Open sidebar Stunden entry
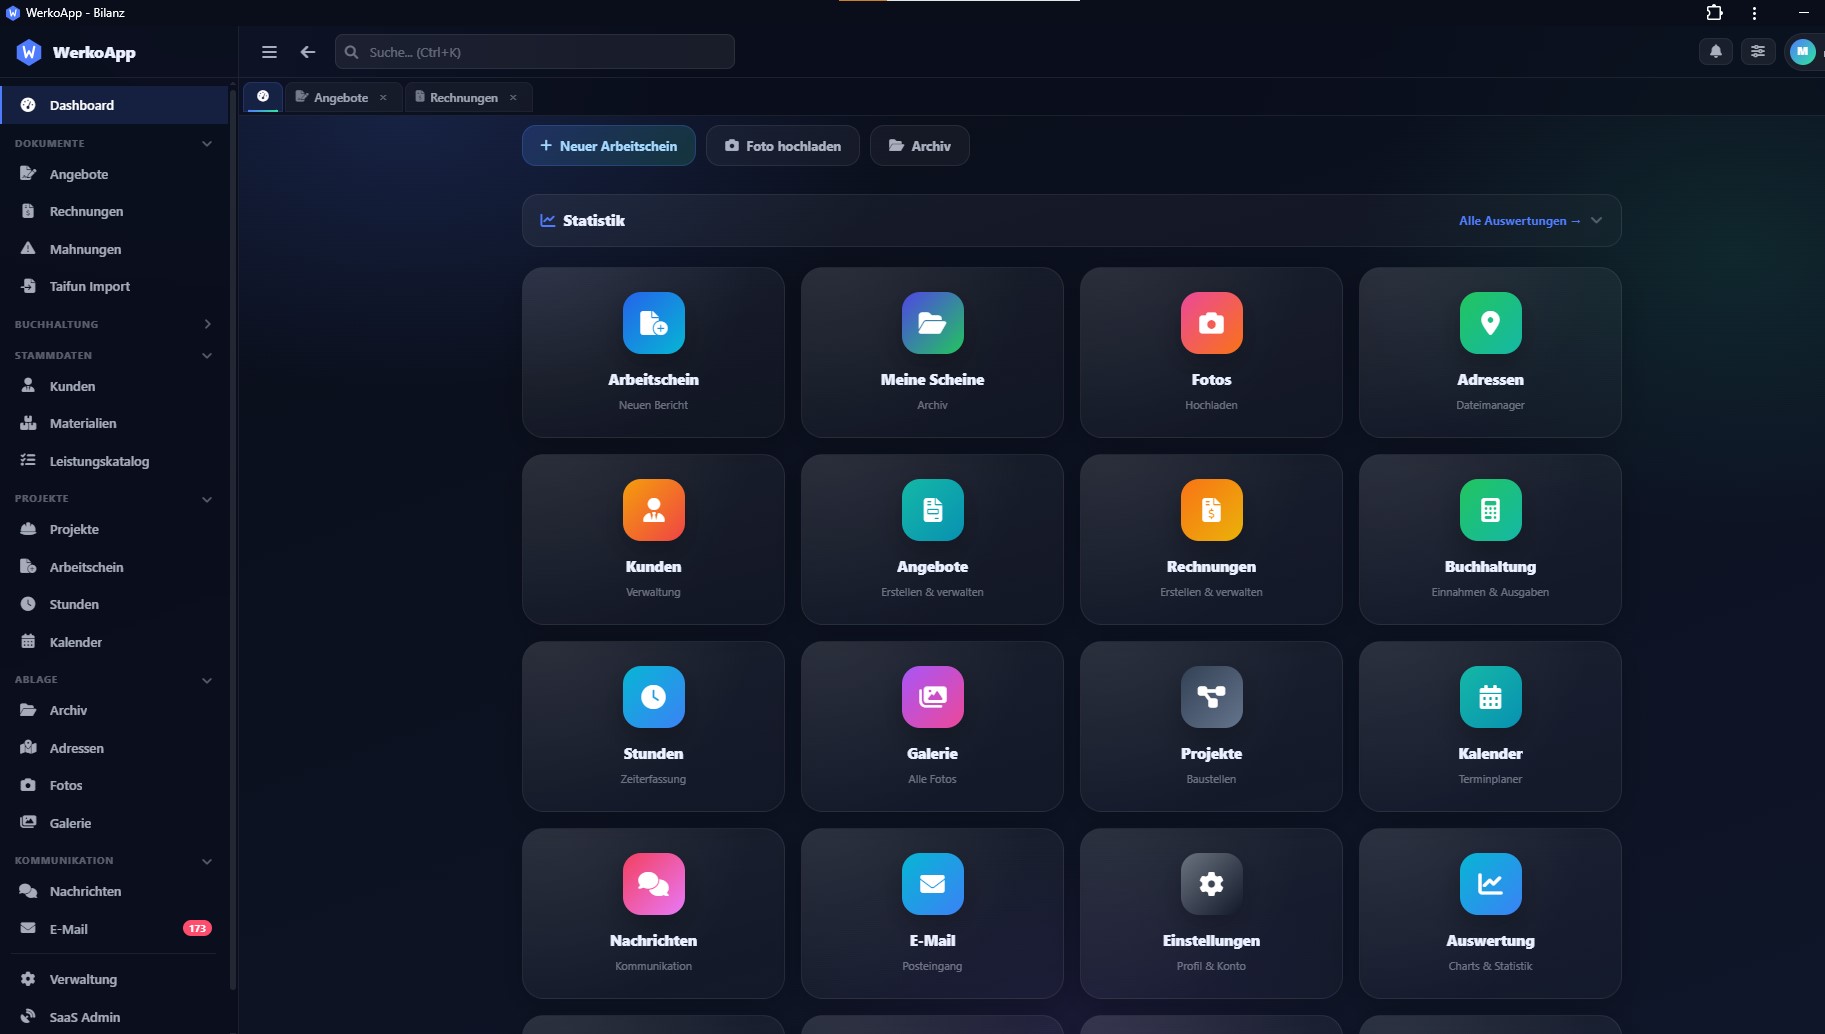1825x1034 pixels. [x=115, y=604]
